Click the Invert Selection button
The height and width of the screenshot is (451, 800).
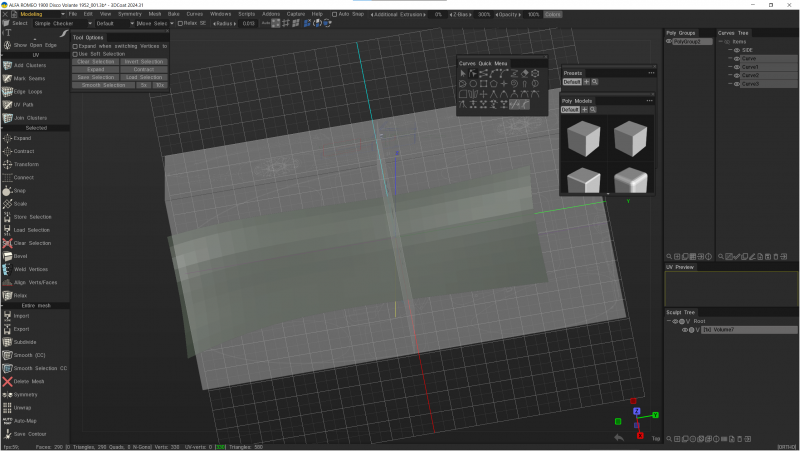tap(144, 62)
